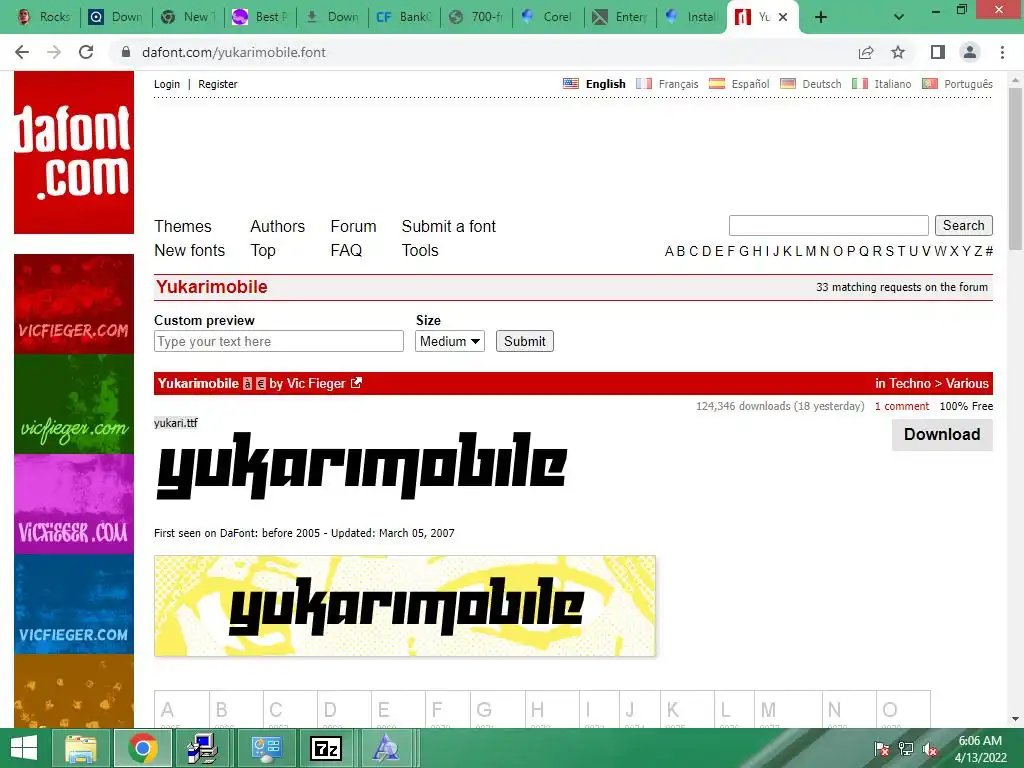The image size is (1024, 768).
Task: Open the Submit a font page
Action: (449, 226)
